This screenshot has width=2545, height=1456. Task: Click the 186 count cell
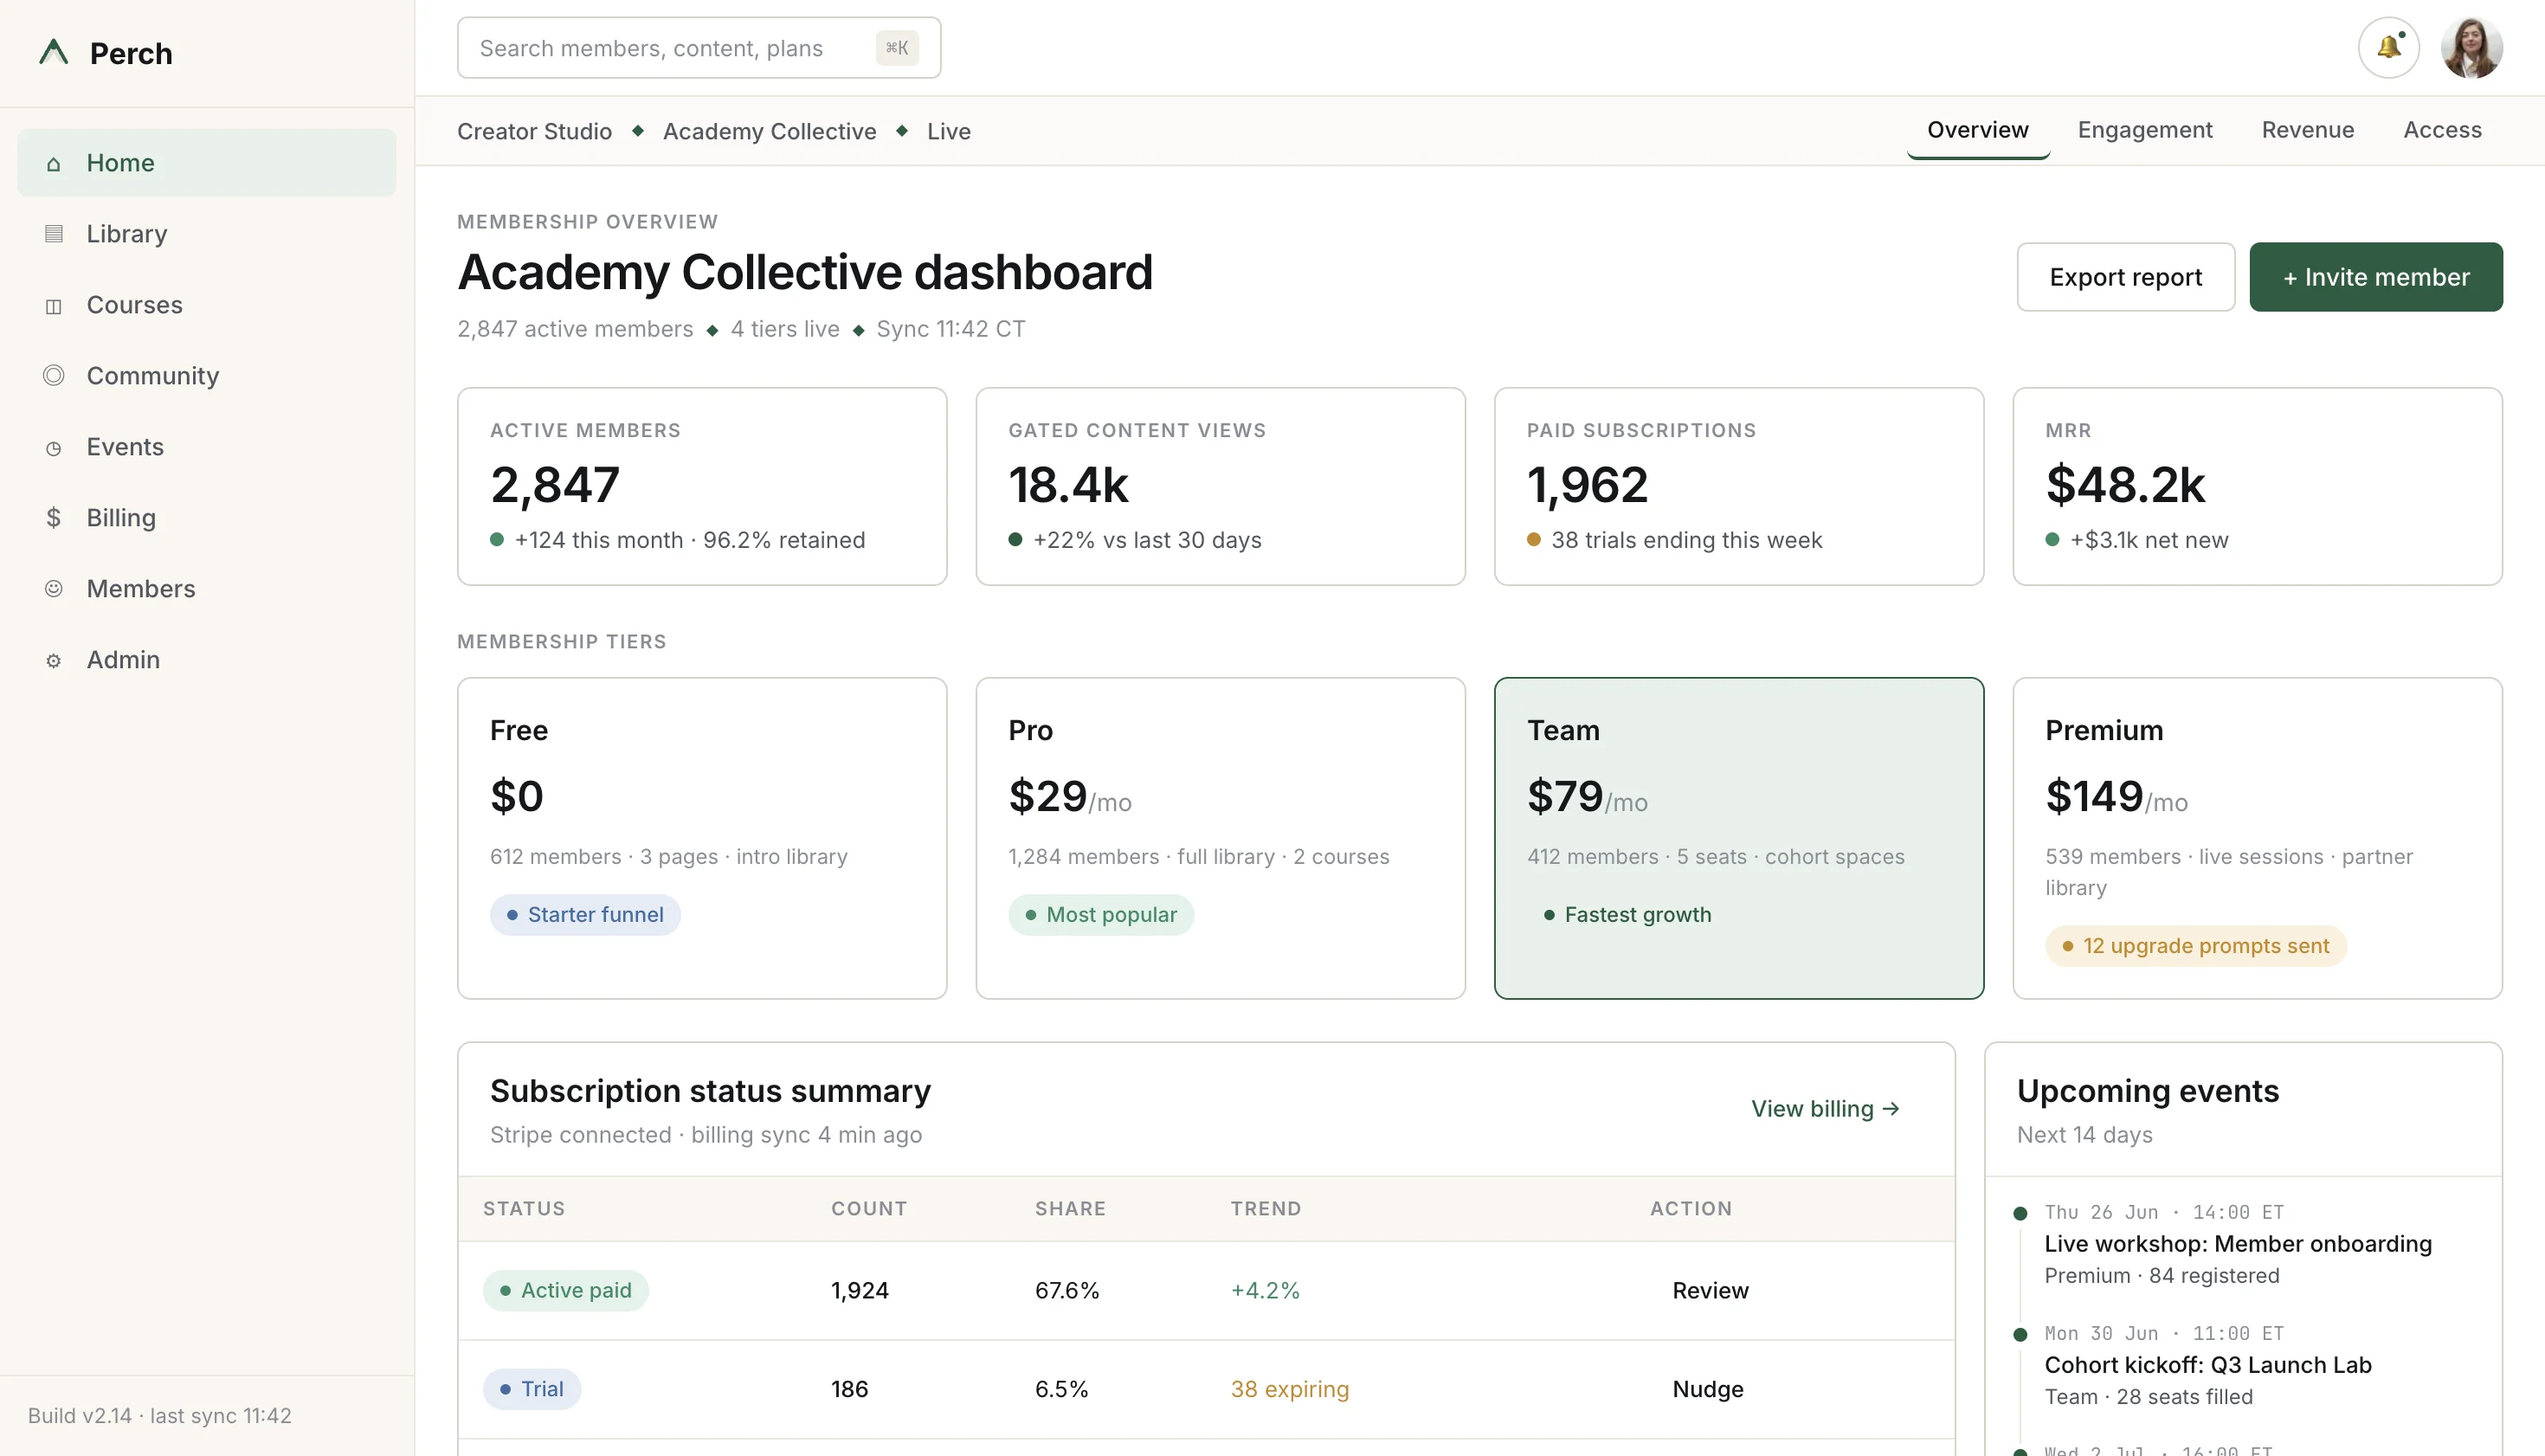tap(849, 1390)
